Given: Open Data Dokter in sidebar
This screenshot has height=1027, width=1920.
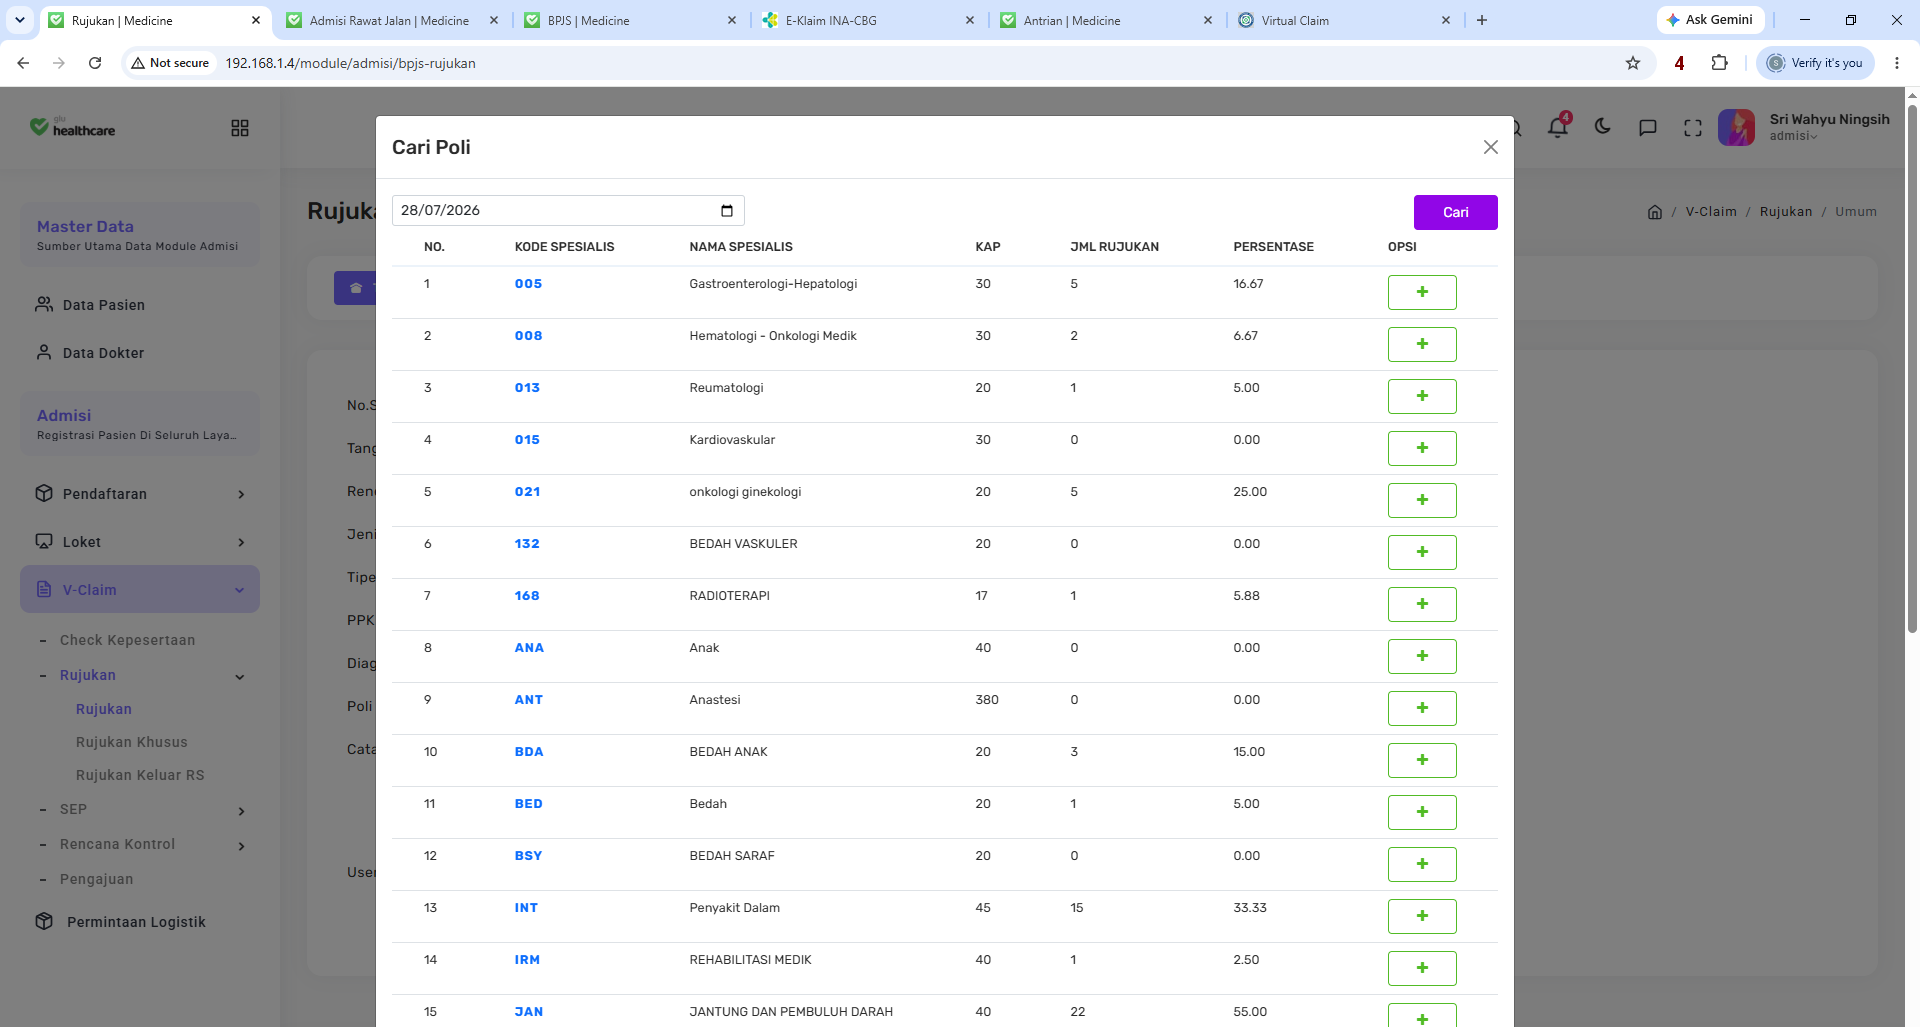Looking at the screenshot, I should (104, 353).
